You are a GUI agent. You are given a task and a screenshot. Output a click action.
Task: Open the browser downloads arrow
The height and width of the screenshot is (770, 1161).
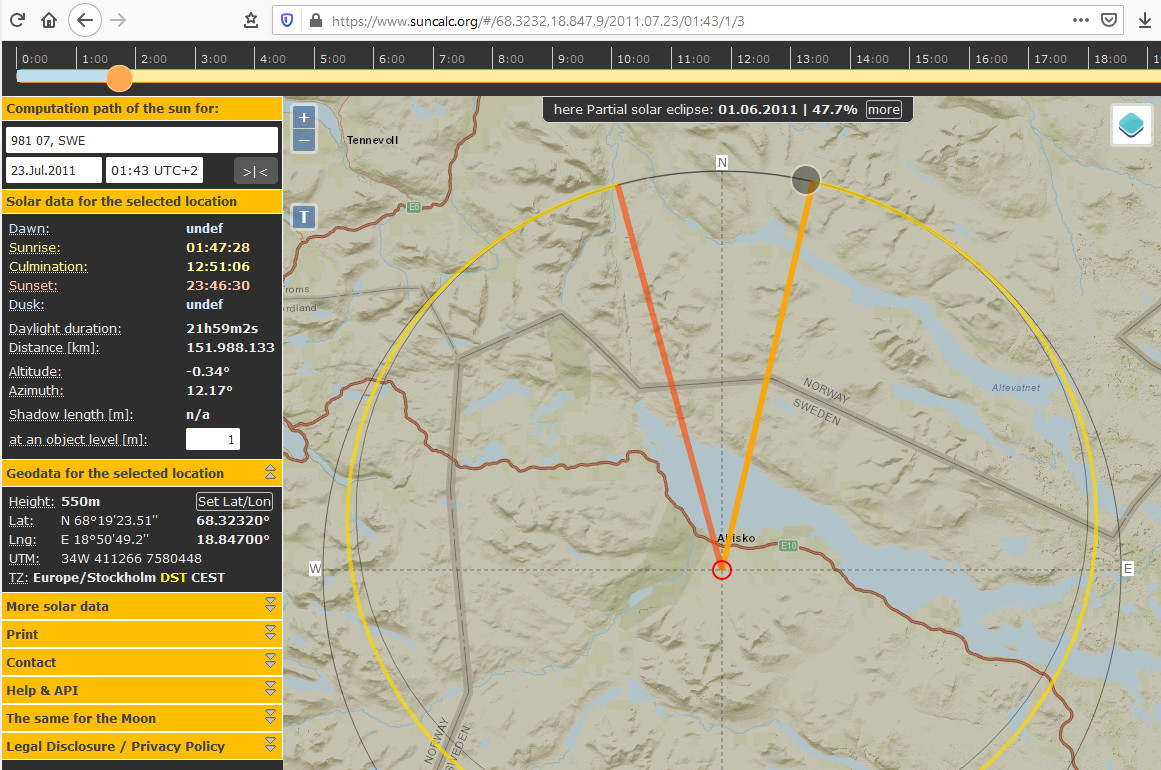[1144, 21]
